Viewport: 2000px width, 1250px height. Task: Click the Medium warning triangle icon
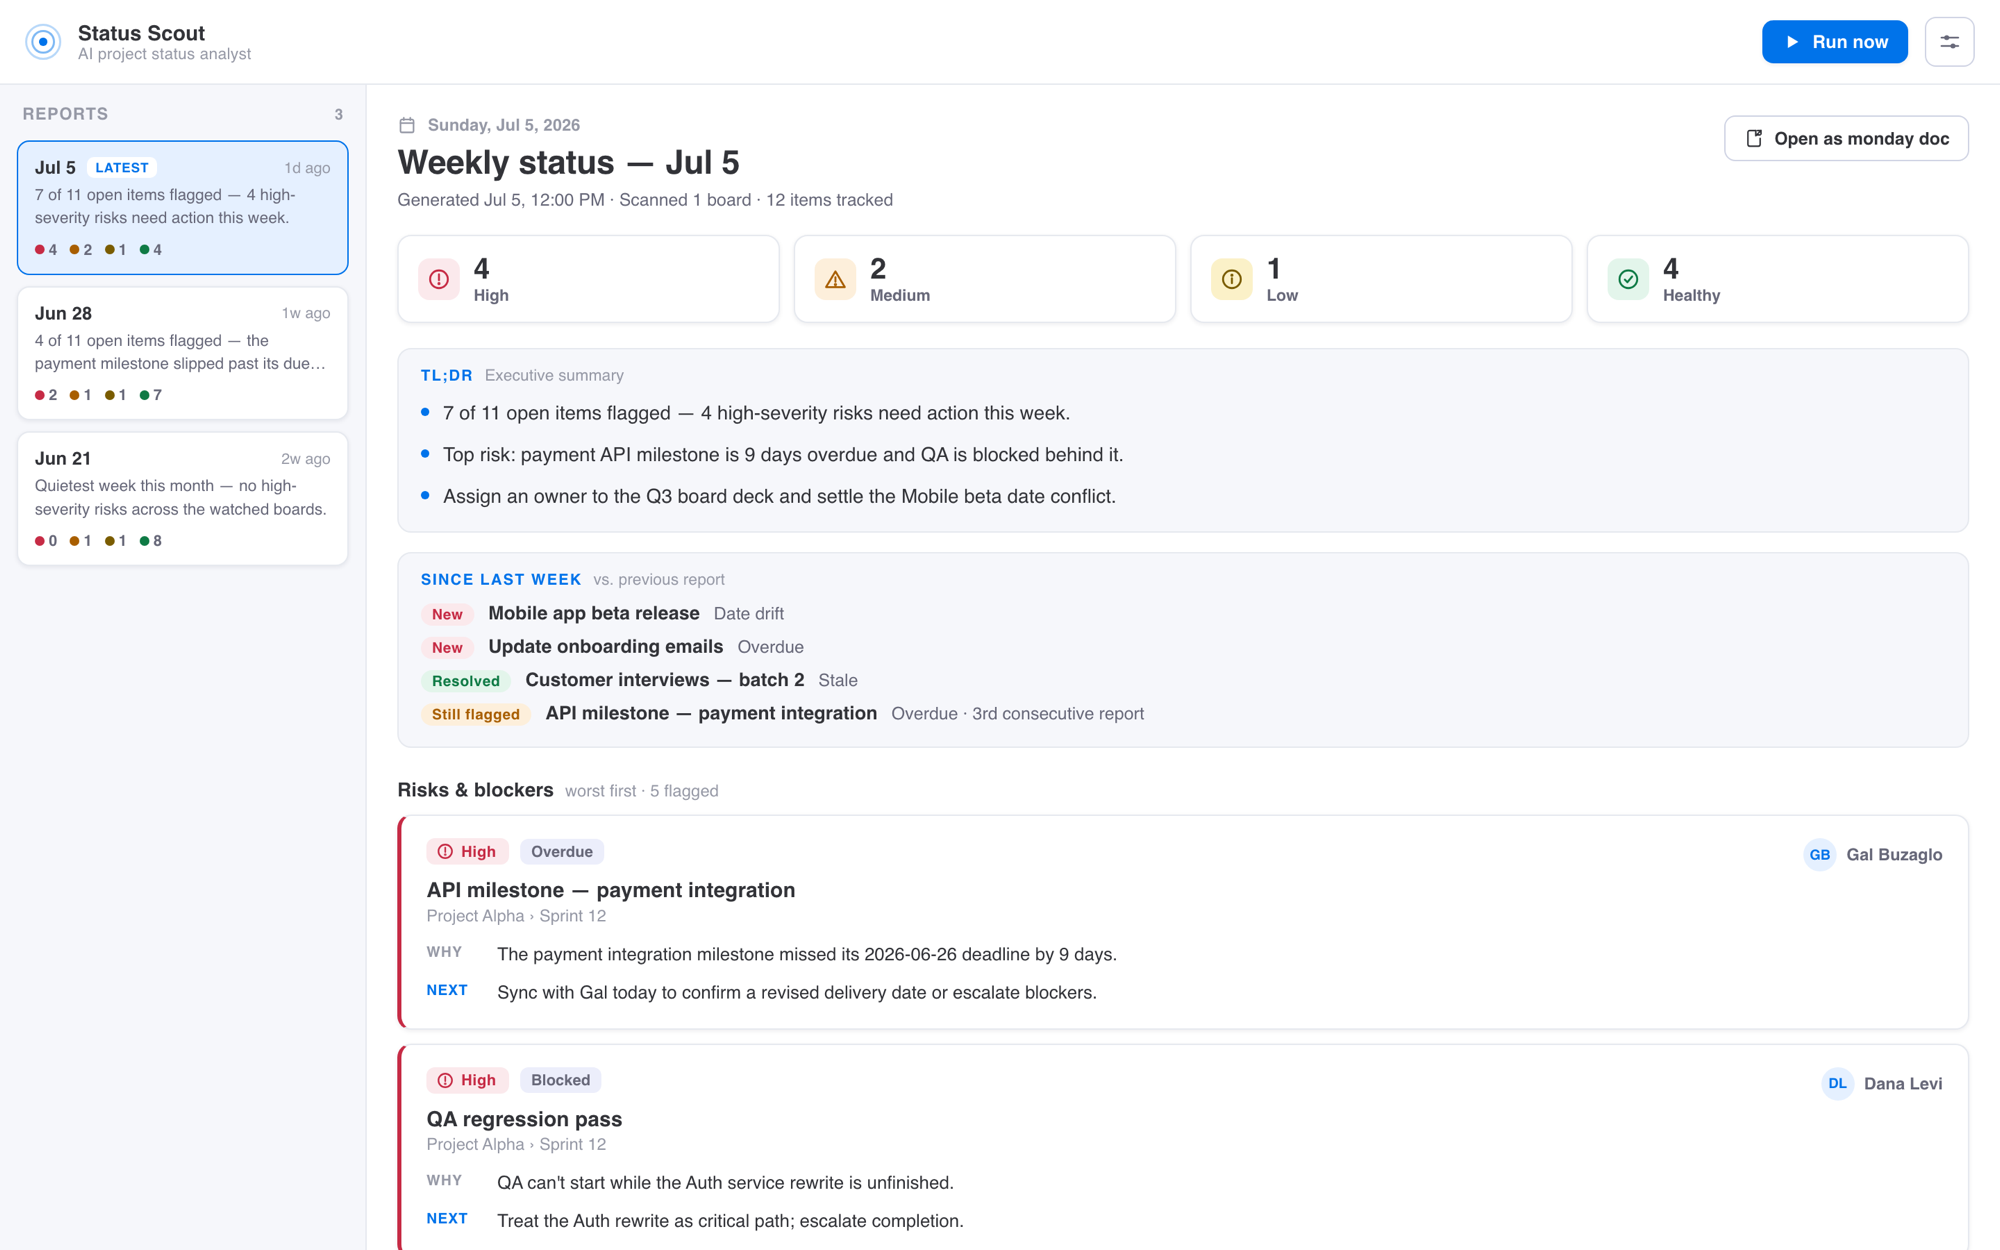coord(835,279)
